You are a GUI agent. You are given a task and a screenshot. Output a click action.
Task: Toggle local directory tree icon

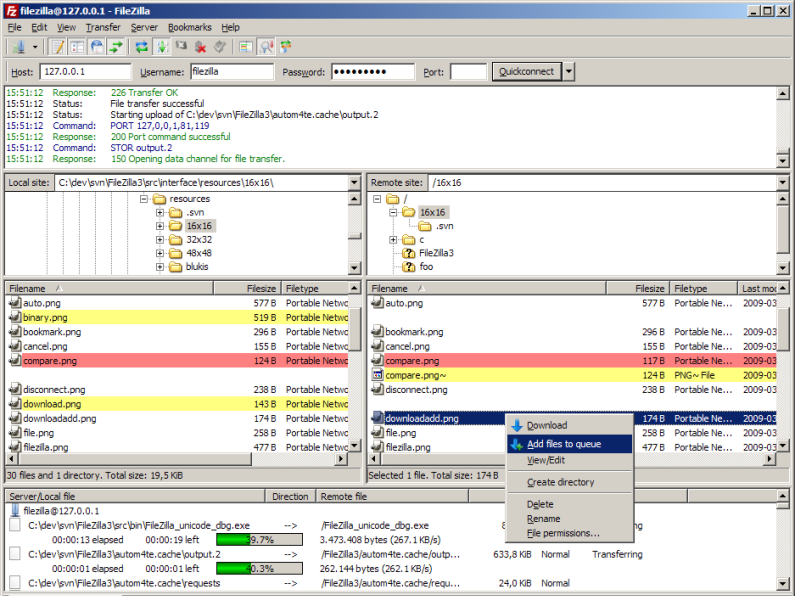[x=77, y=47]
